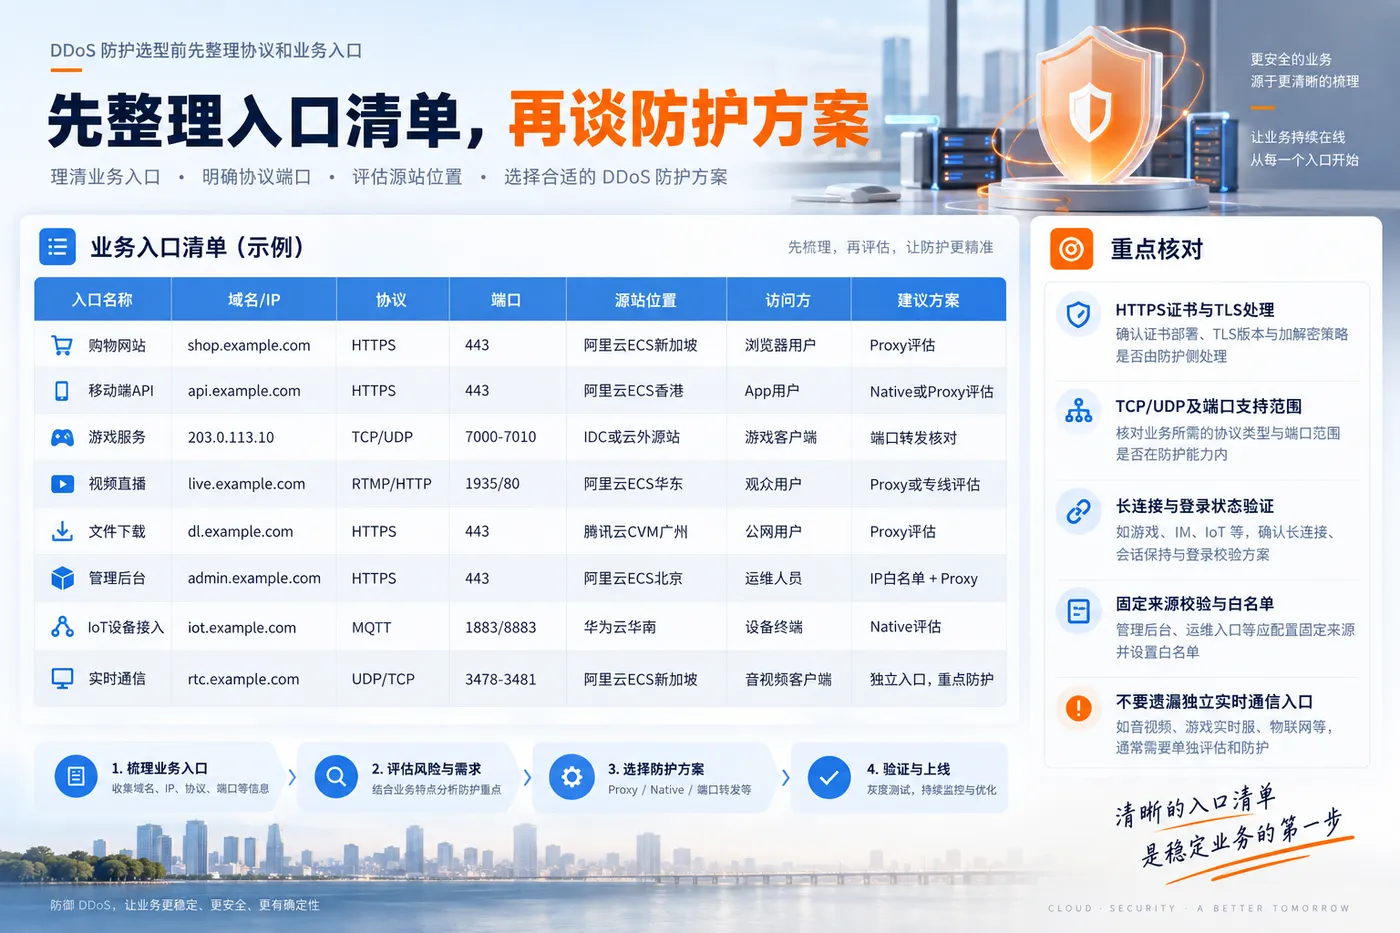
Task: Click the checkmark icon of step 4 验证与上线
Action: tap(829, 776)
